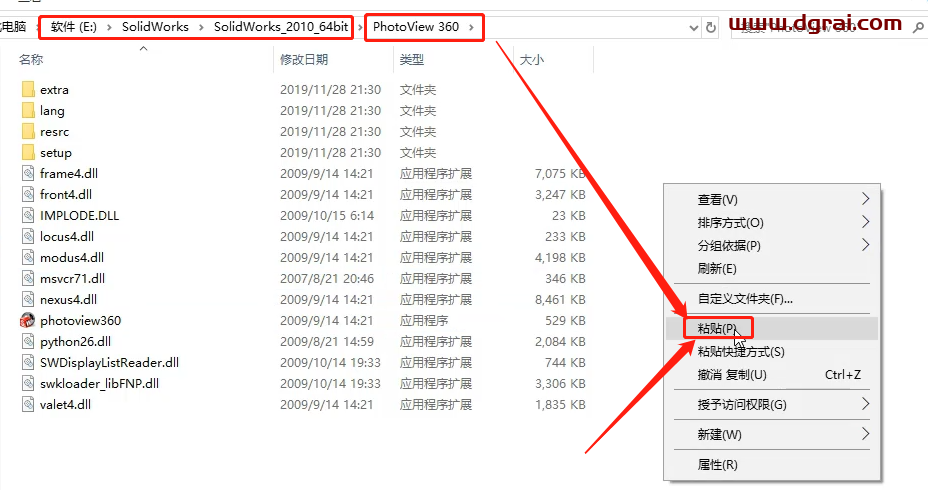
Task: Click the photoview360 application icon
Action: coord(28,321)
